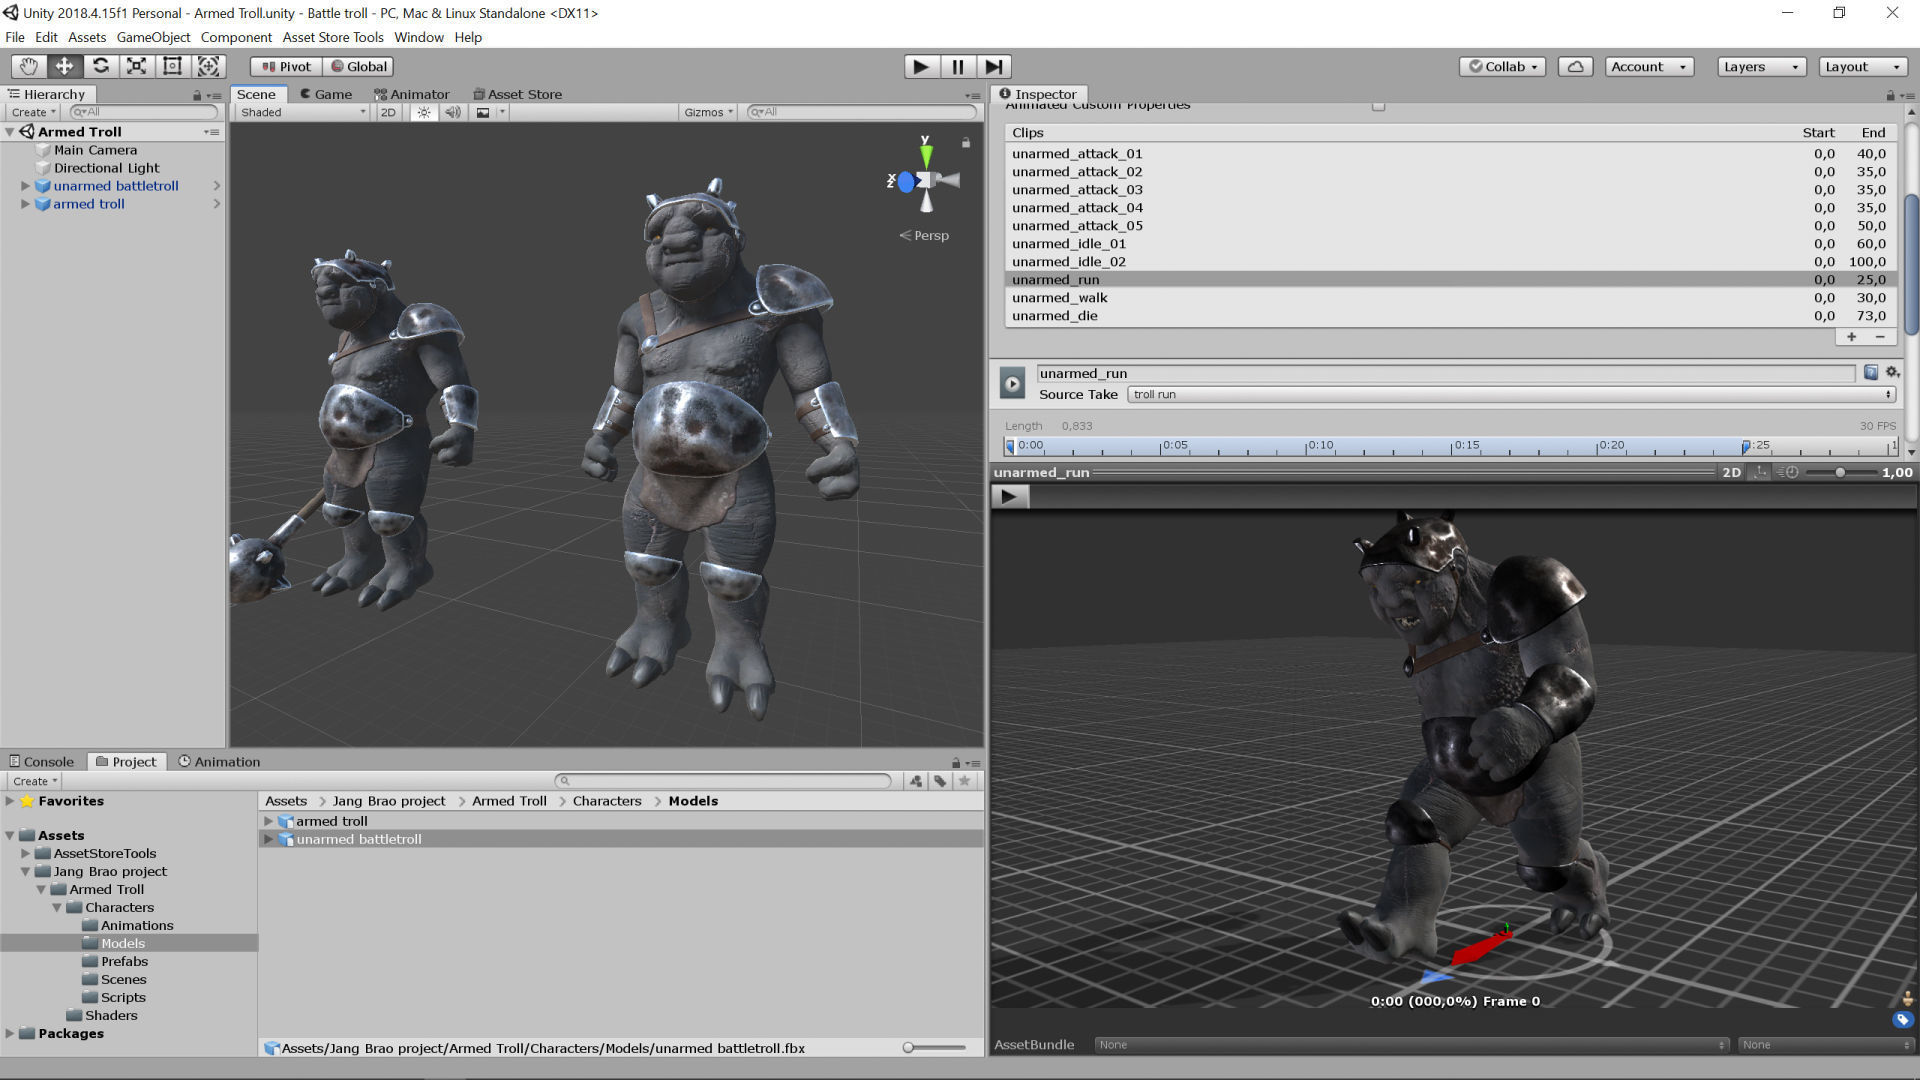Toggle Pivot/Center handle position
This screenshot has width=1920, height=1080.
pyautogui.click(x=286, y=66)
